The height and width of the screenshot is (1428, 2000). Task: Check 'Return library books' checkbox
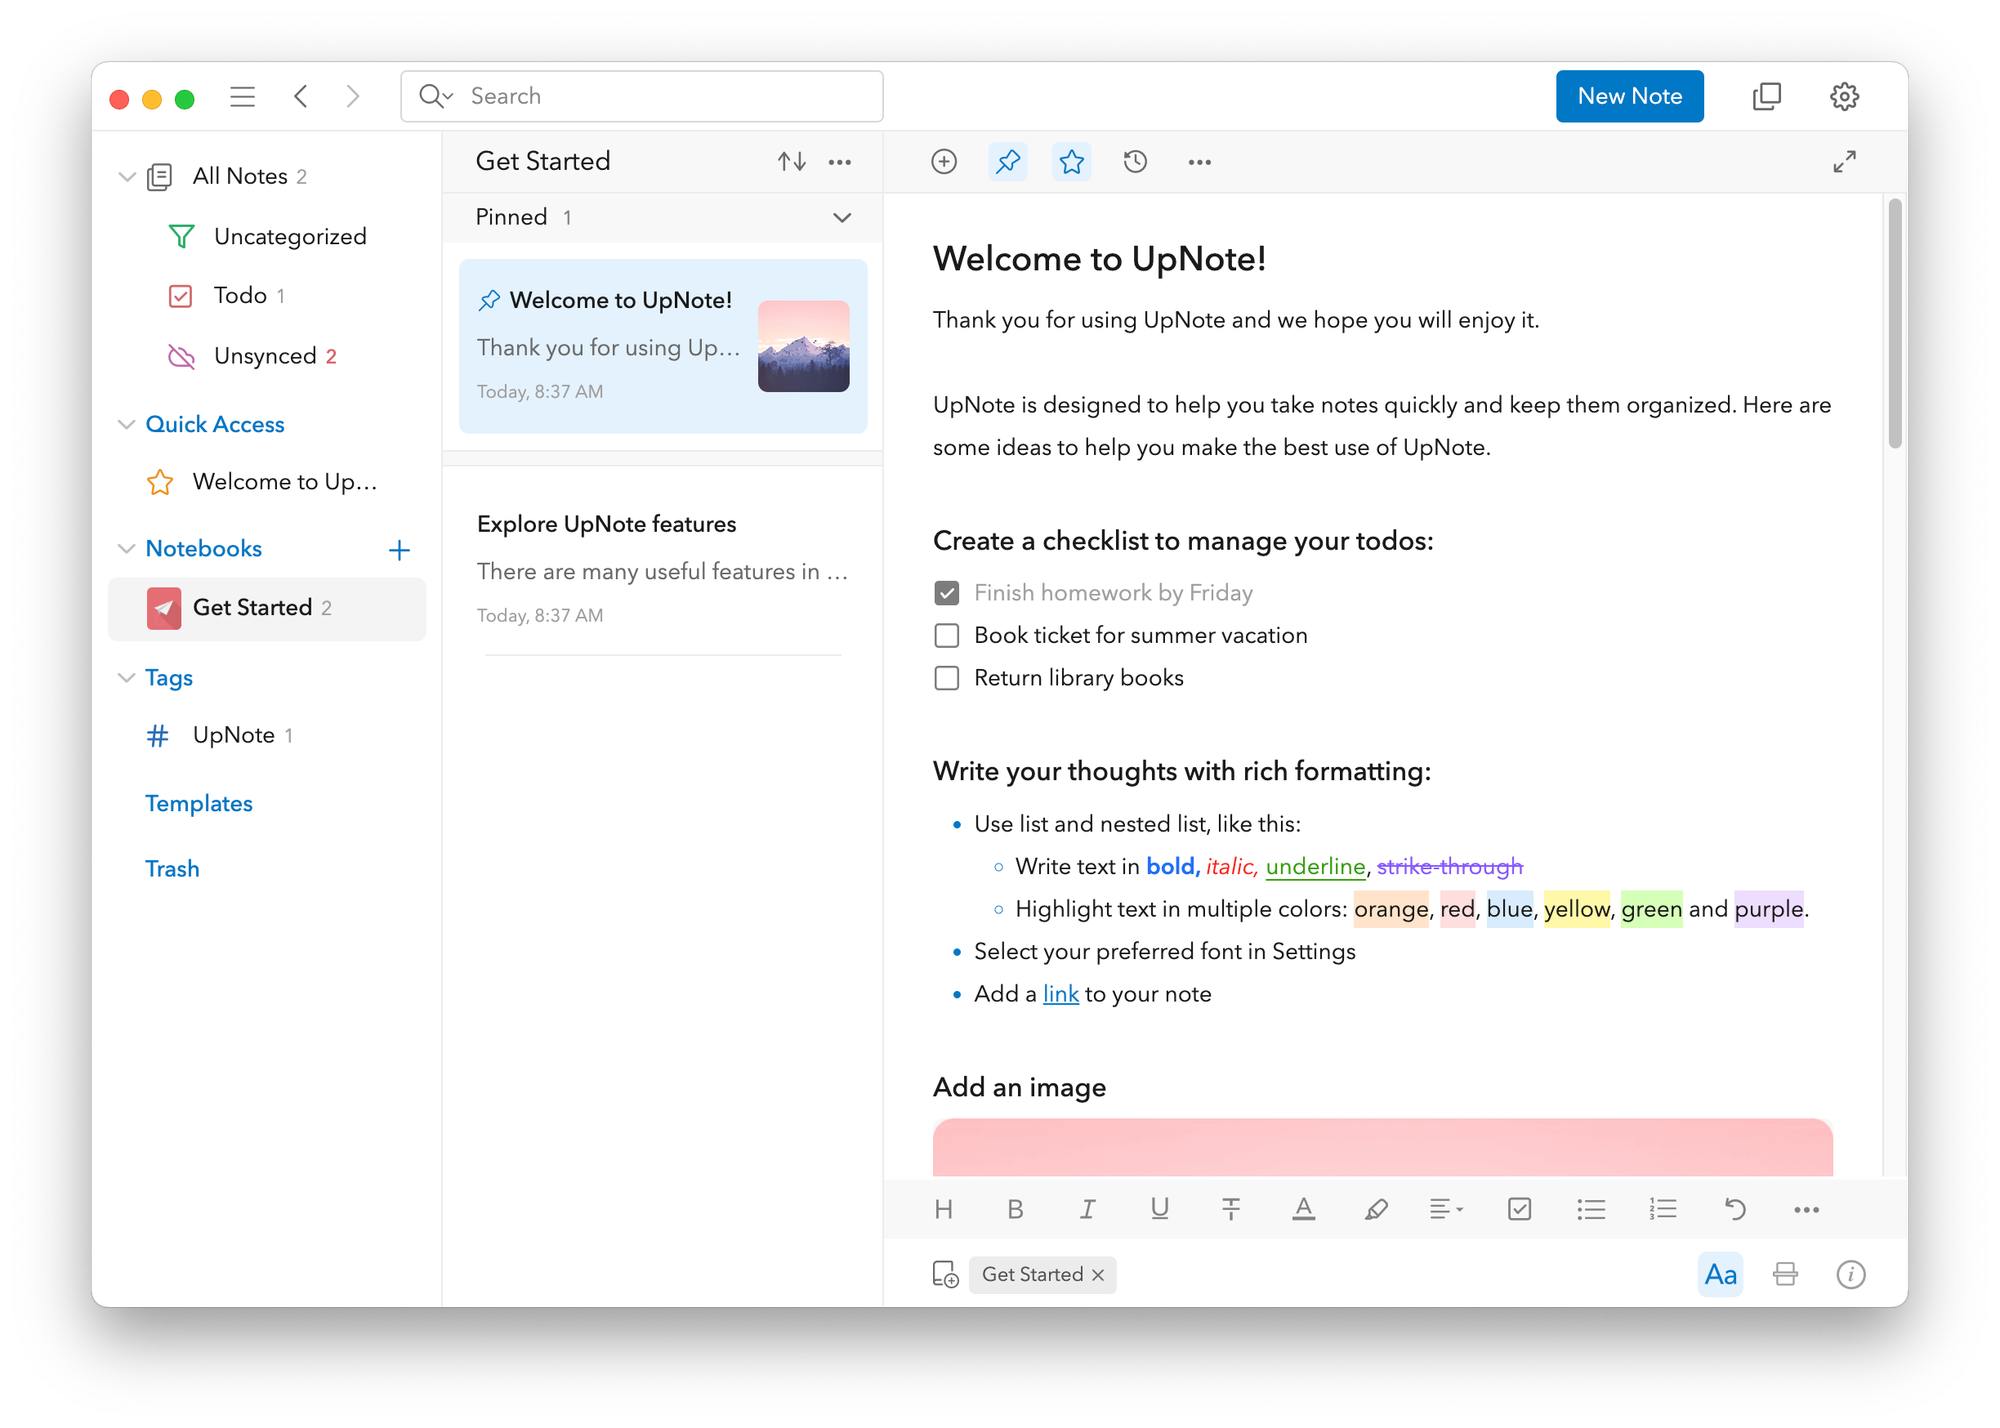tap(946, 678)
